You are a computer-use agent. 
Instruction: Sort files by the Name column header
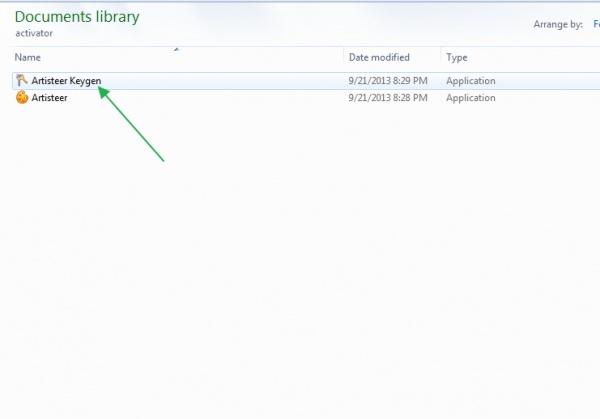tap(28, 57)
